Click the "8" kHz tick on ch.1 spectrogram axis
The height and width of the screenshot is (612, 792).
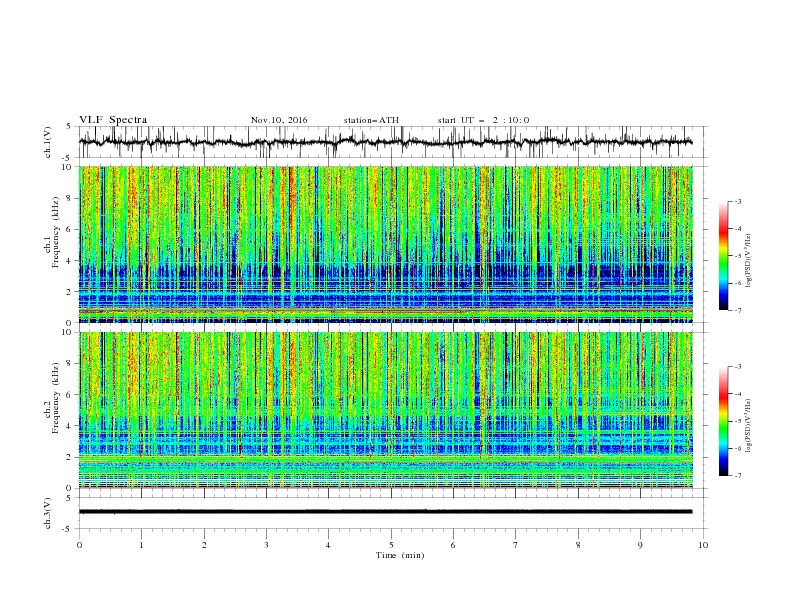70,198
